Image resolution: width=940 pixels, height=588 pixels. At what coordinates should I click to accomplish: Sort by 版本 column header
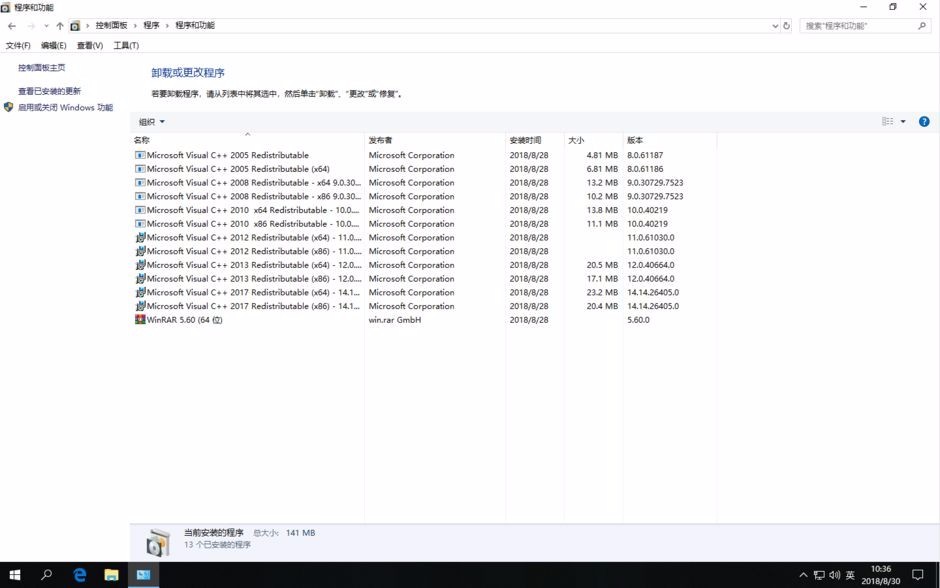tap(670, 140)
